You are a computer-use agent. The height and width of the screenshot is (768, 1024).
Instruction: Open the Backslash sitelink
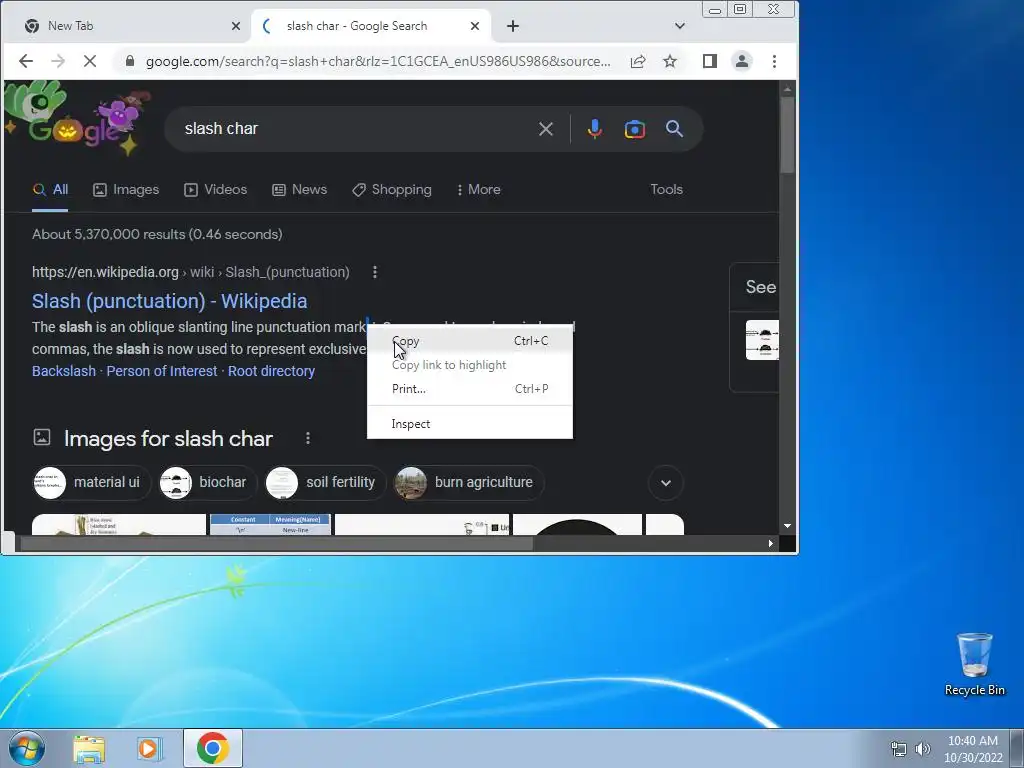(64, 371)
